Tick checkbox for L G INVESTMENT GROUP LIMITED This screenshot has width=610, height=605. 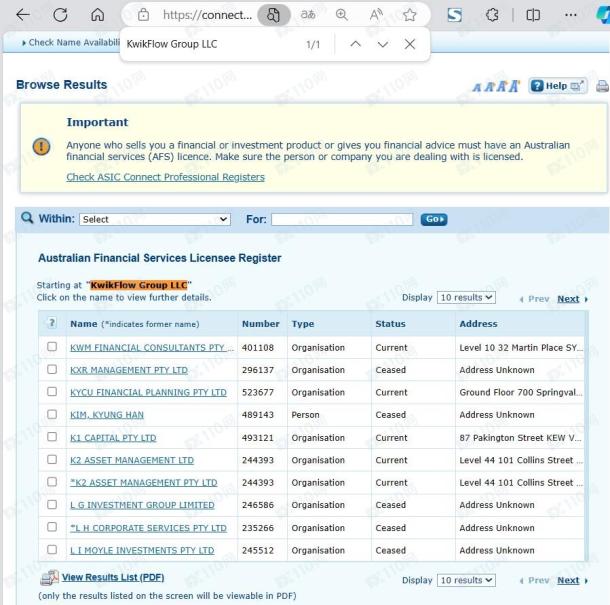click(52, 505)
